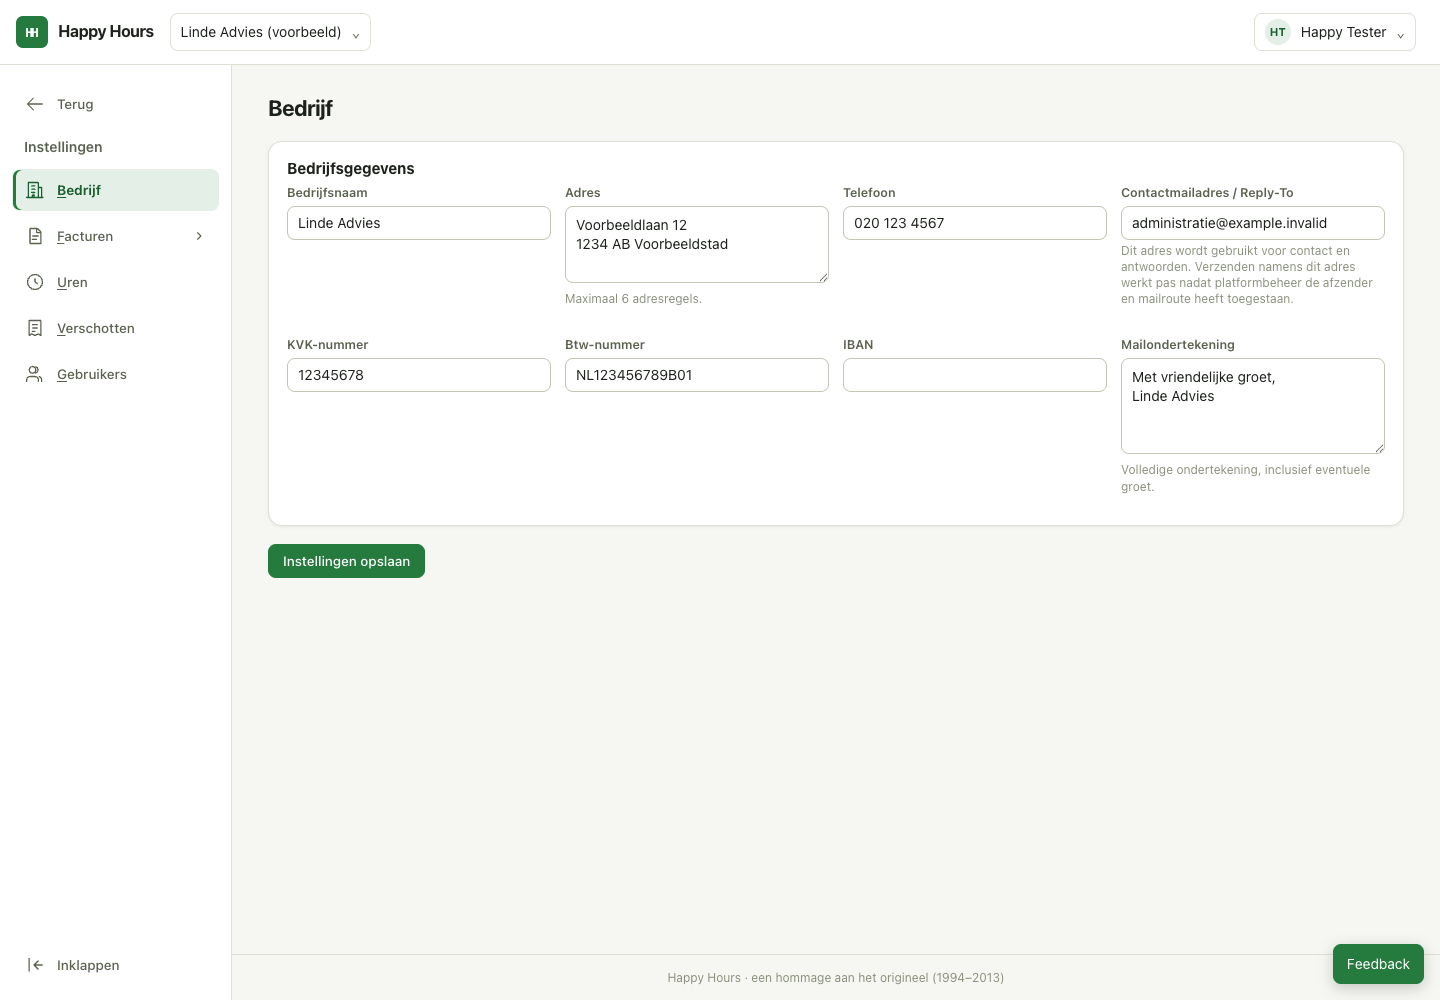Go to the Uren settings page
1440x1000 pixels.
(116, 282)
